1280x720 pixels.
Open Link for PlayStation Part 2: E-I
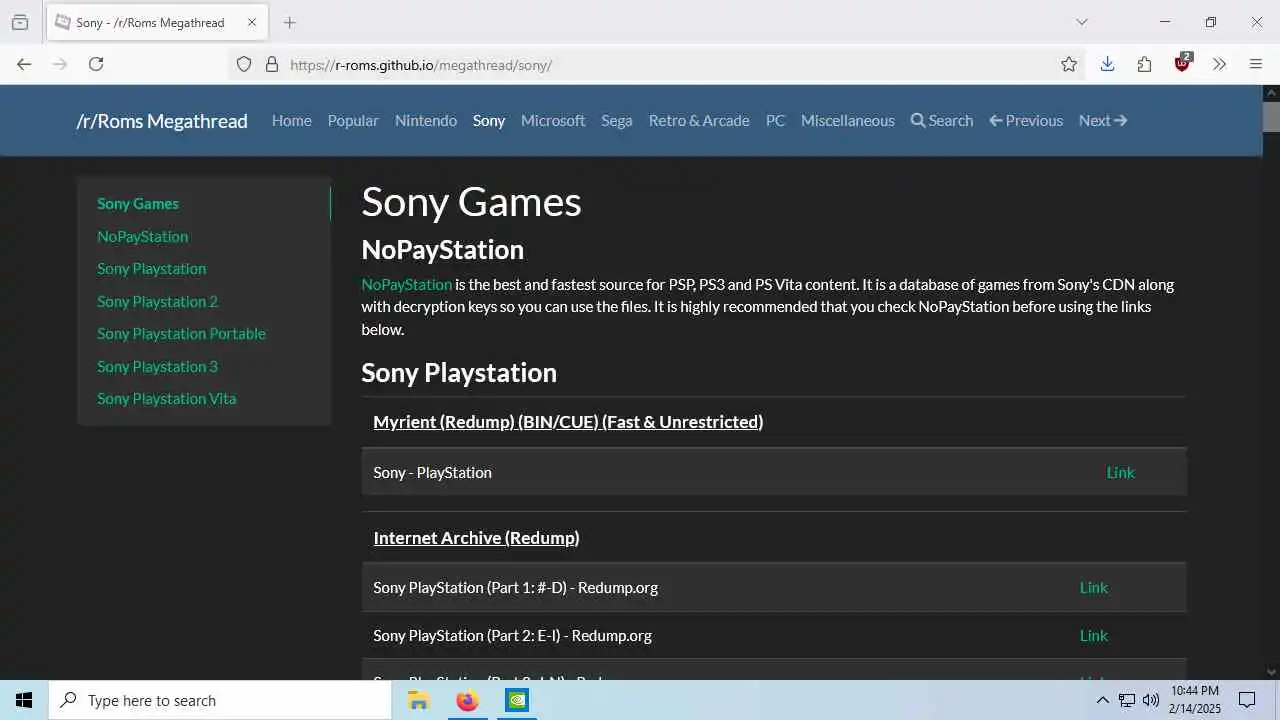pyautogui.click(x=1093, y=635)
